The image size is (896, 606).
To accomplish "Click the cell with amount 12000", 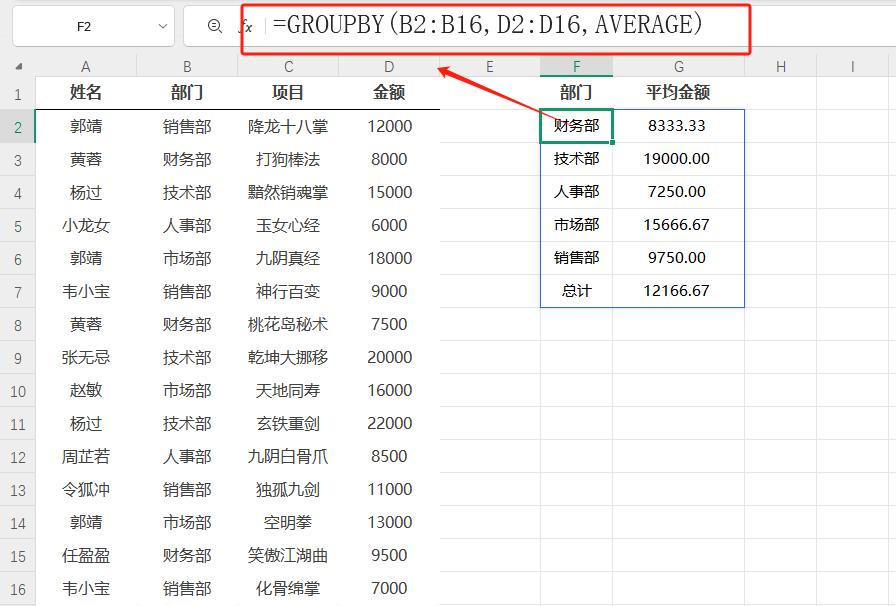I will (x=389, y=126).
